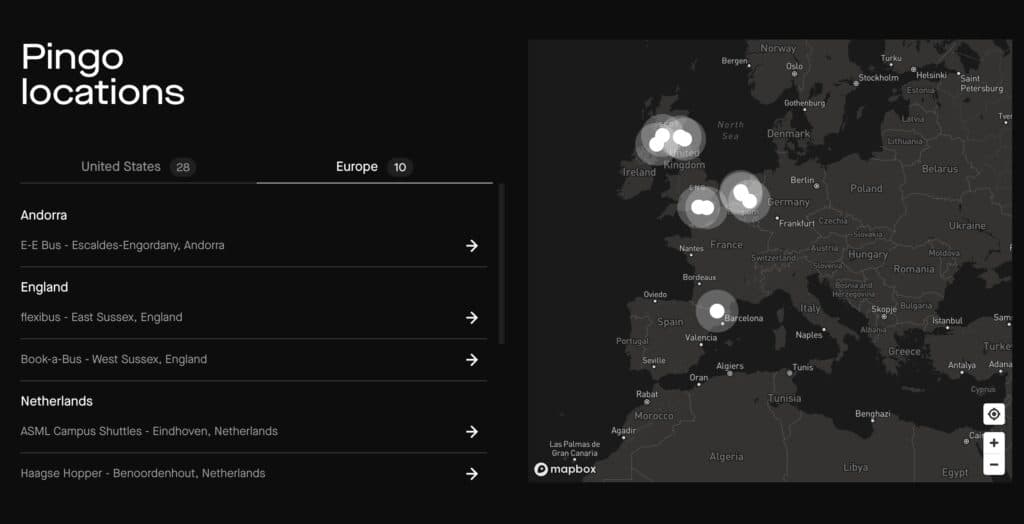Open Haagse Hopper Benoordenhout location

coord(253,473)
